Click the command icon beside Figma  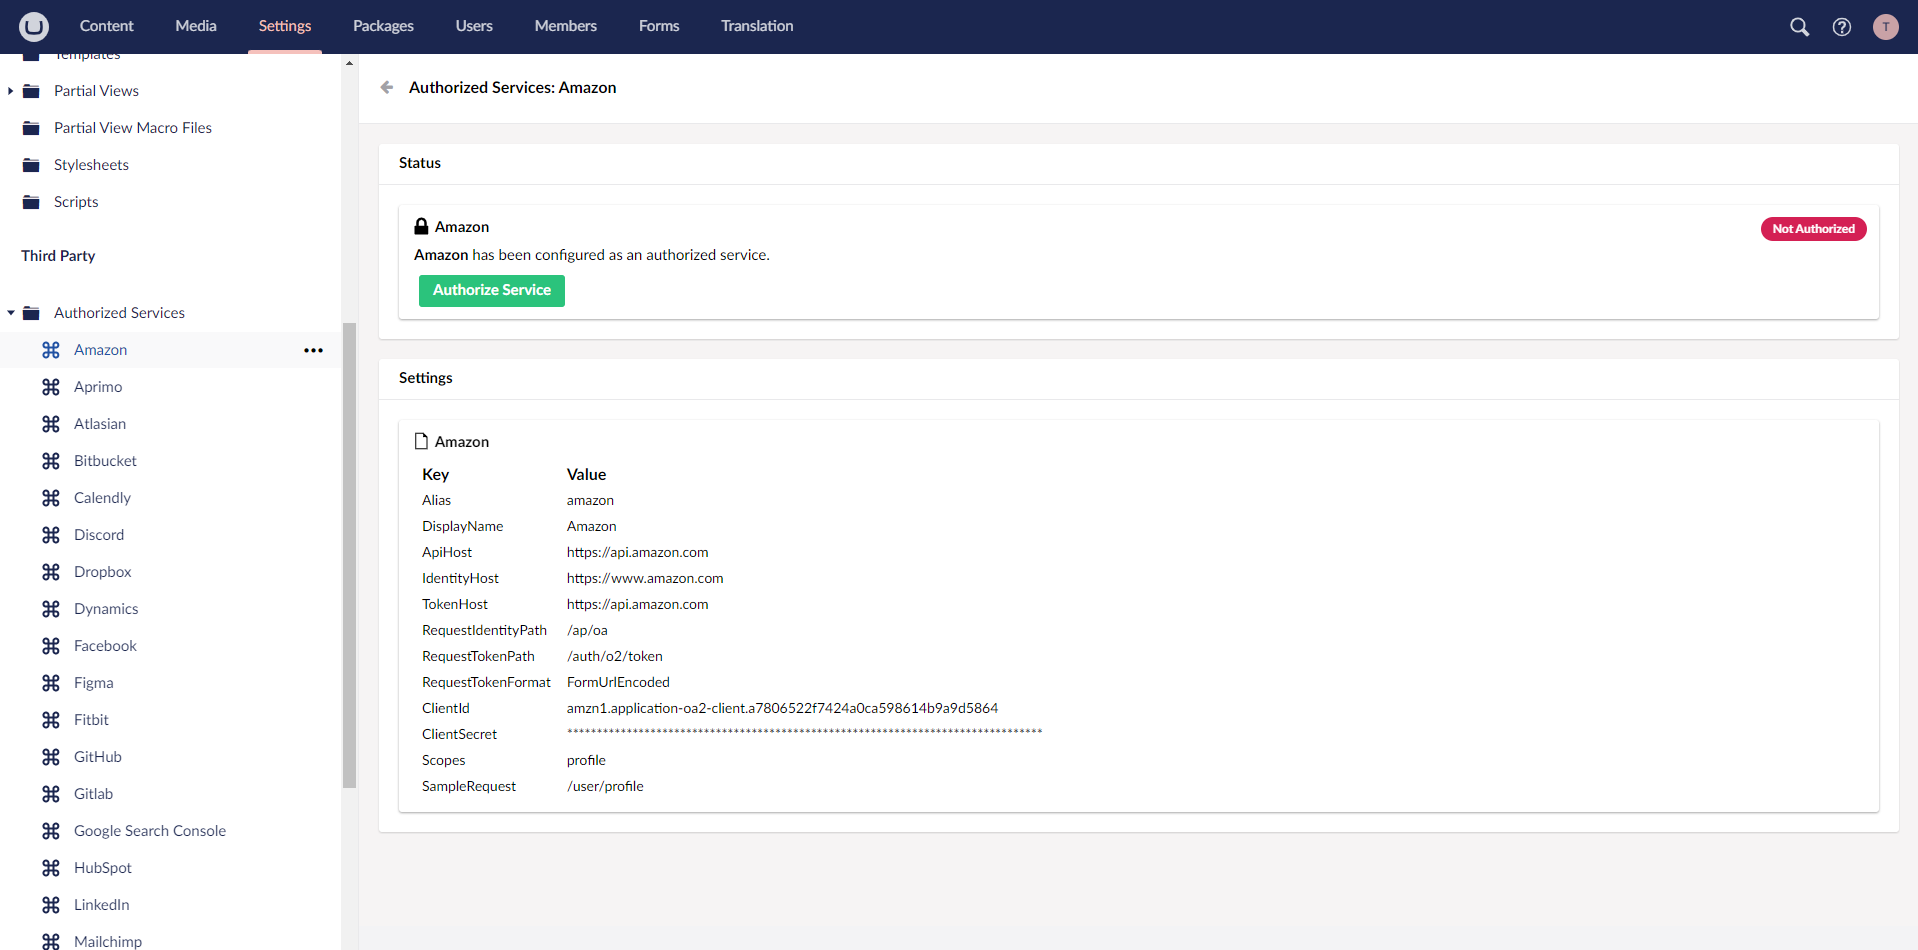[x=51, y=683]
